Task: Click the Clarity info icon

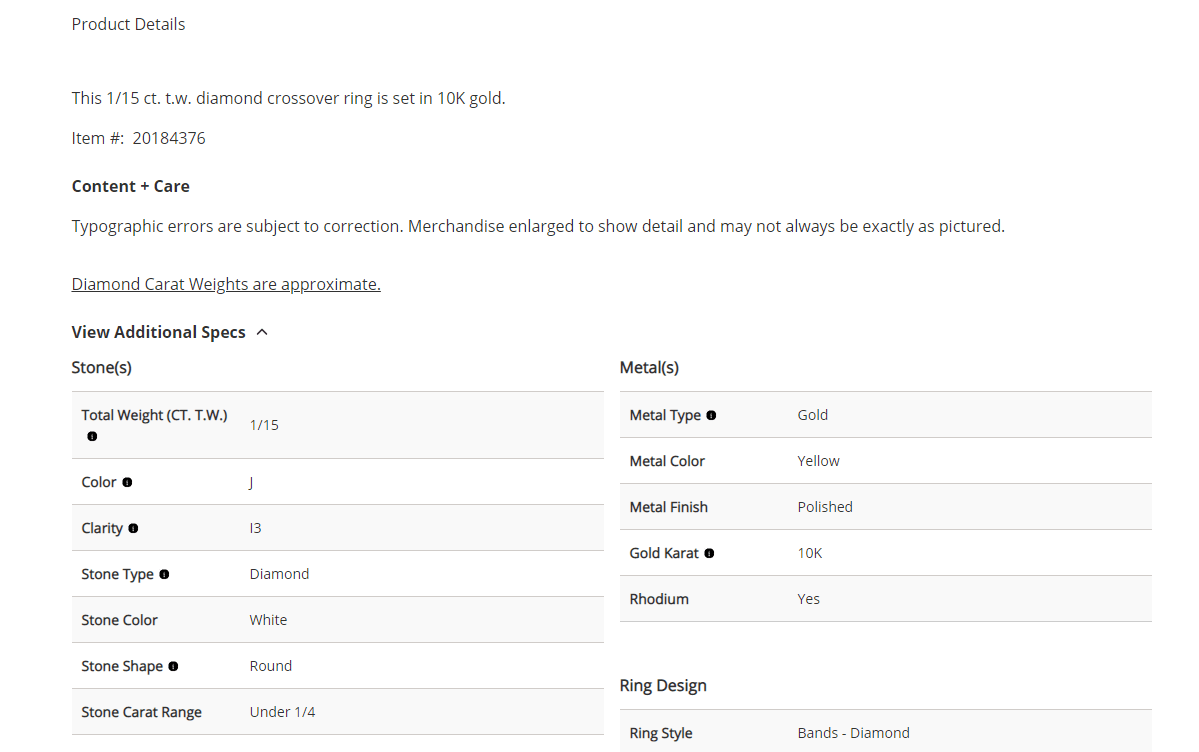Action: click(133, 528)
